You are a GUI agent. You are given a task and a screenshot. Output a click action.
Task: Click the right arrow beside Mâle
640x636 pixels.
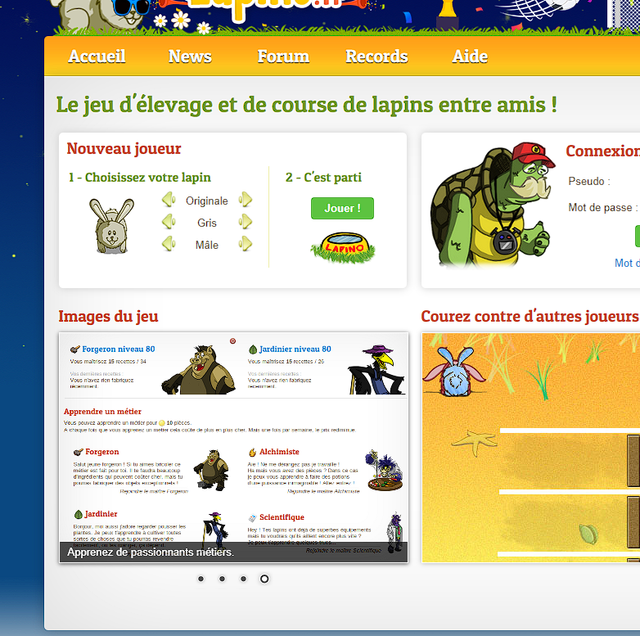click(245, 244)
